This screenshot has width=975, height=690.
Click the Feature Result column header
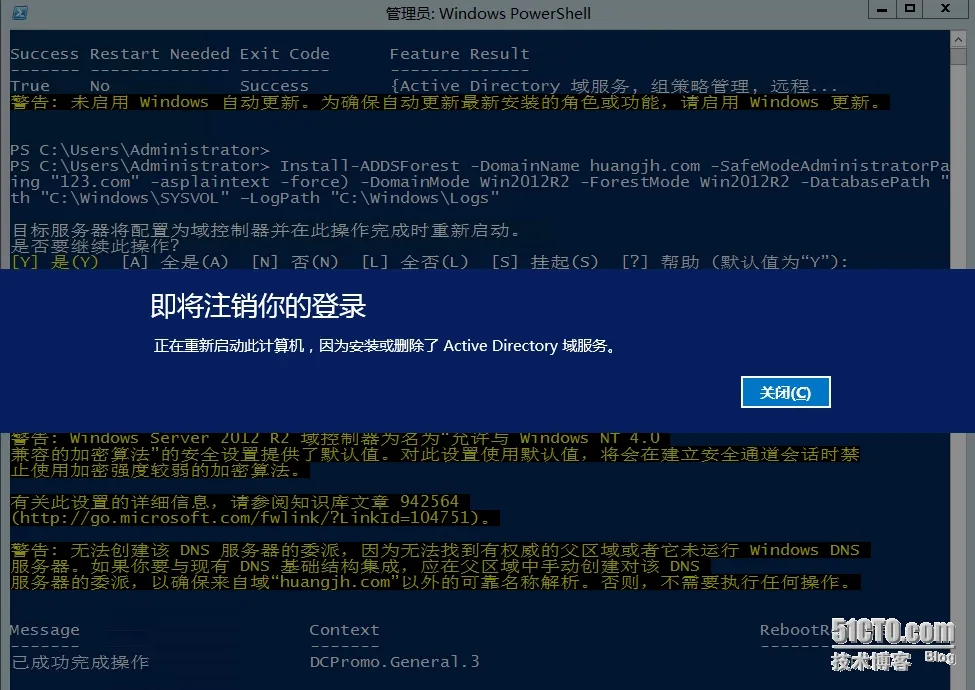460,54
